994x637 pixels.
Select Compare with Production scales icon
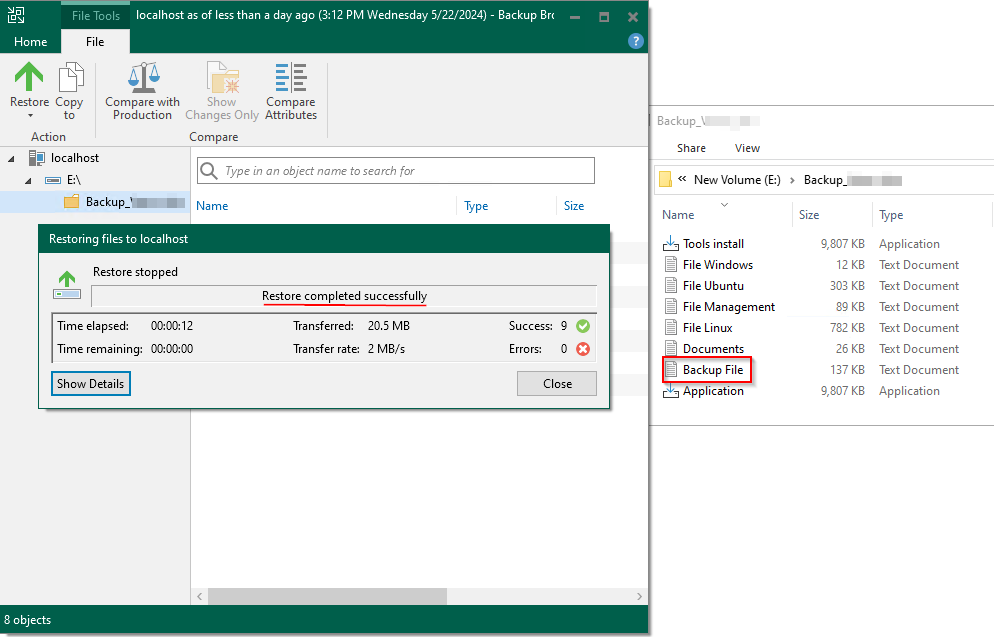tap(143, 78)
